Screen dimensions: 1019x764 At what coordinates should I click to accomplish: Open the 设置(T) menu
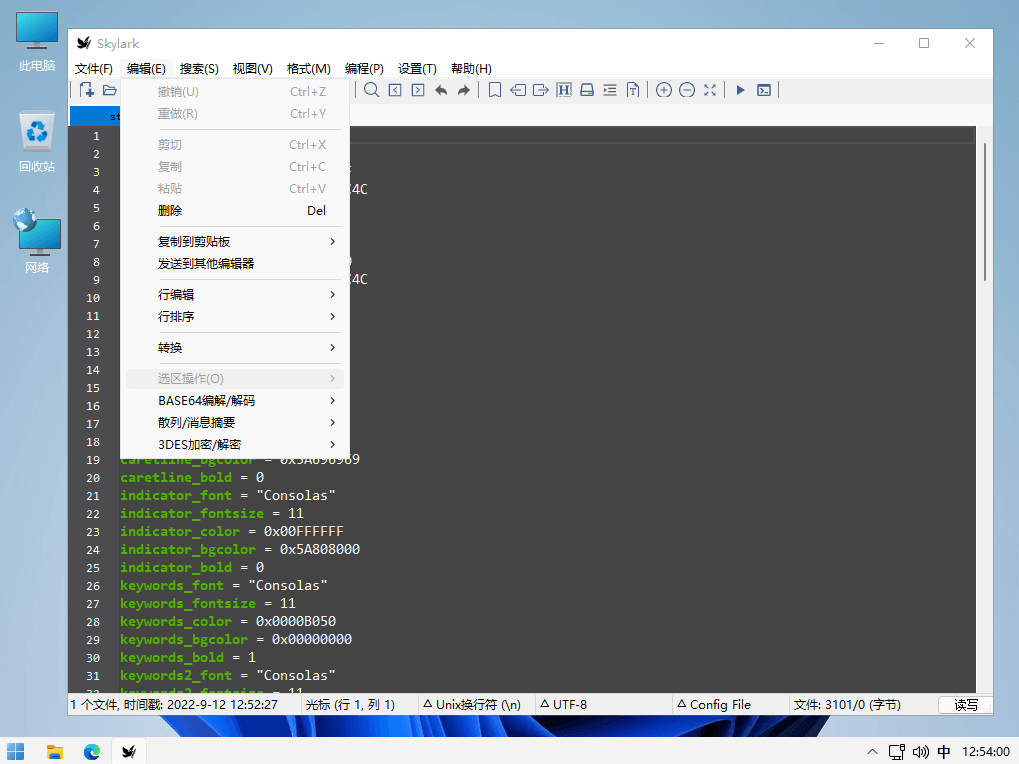[417, 68]
